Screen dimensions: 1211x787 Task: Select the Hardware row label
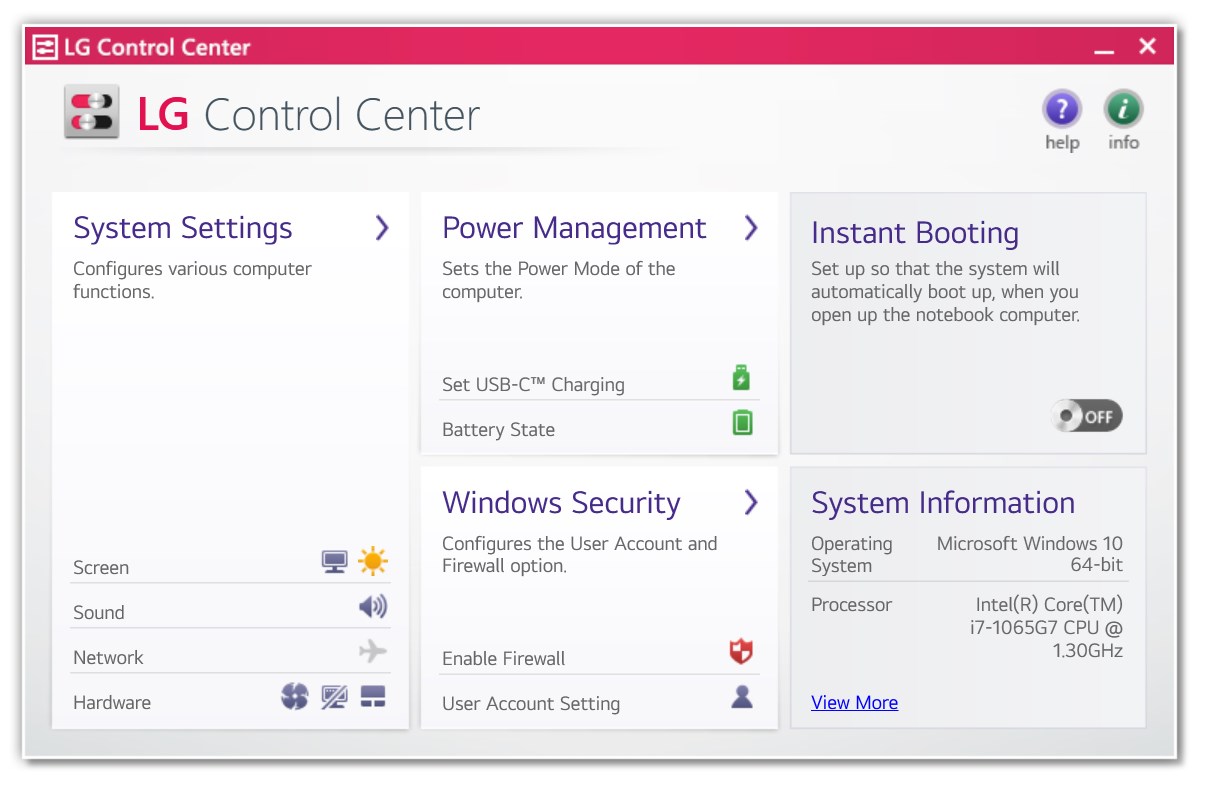[111, 702]
